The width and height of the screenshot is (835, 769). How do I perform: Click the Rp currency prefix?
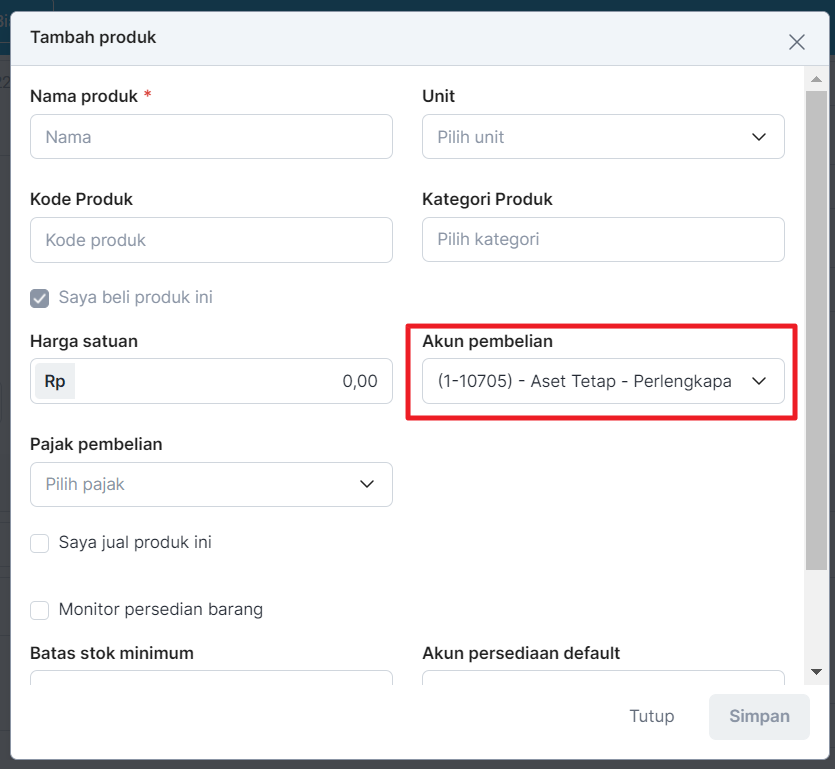55,381
